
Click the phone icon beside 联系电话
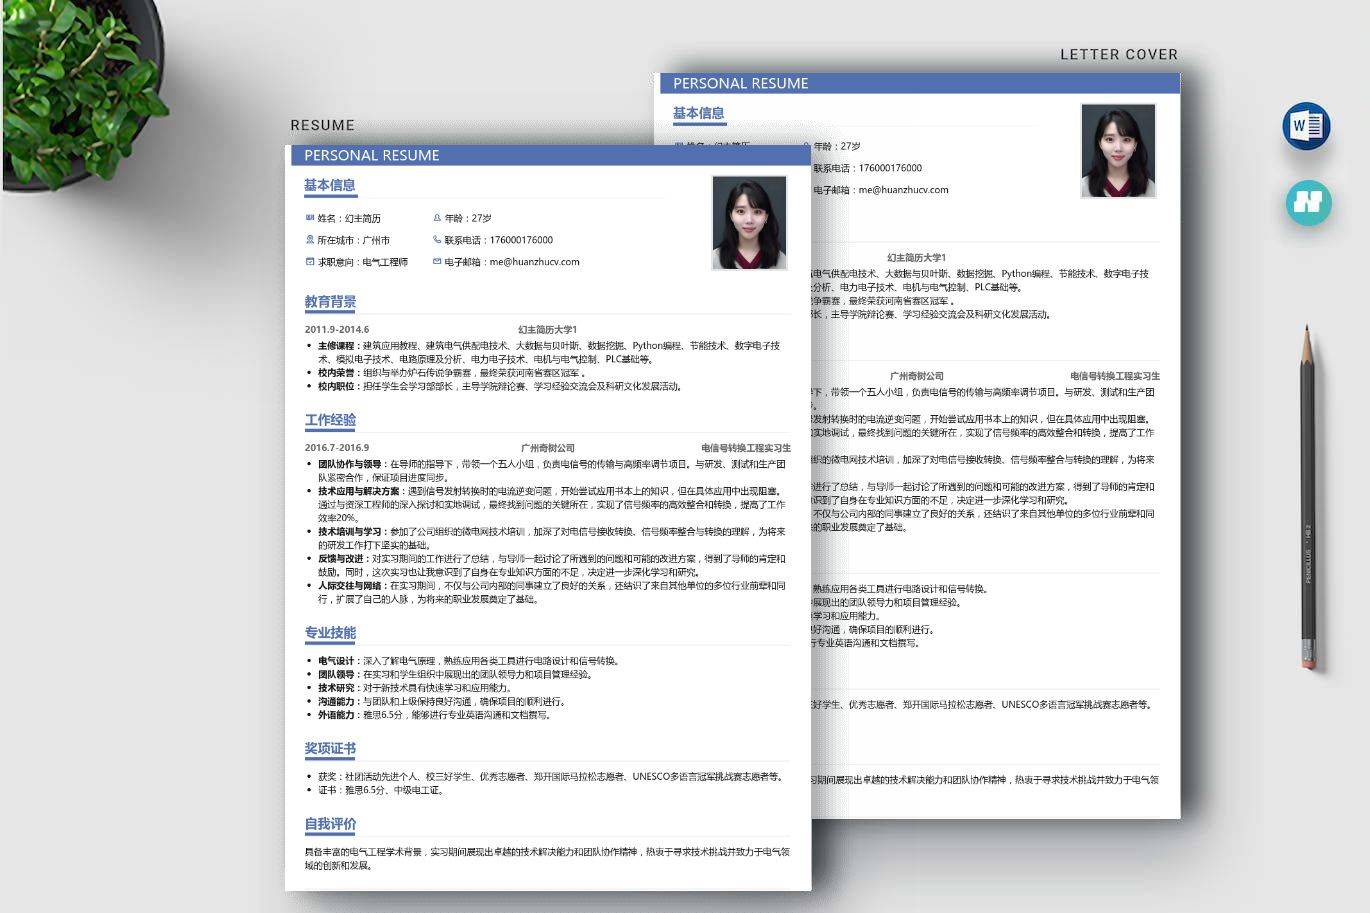[x=437, y=240]
